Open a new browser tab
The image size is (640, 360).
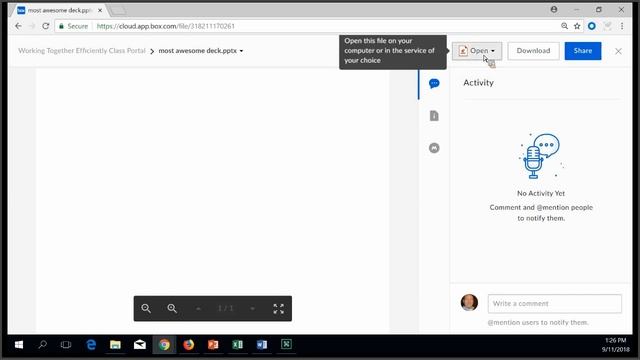[x=118, y=11]
